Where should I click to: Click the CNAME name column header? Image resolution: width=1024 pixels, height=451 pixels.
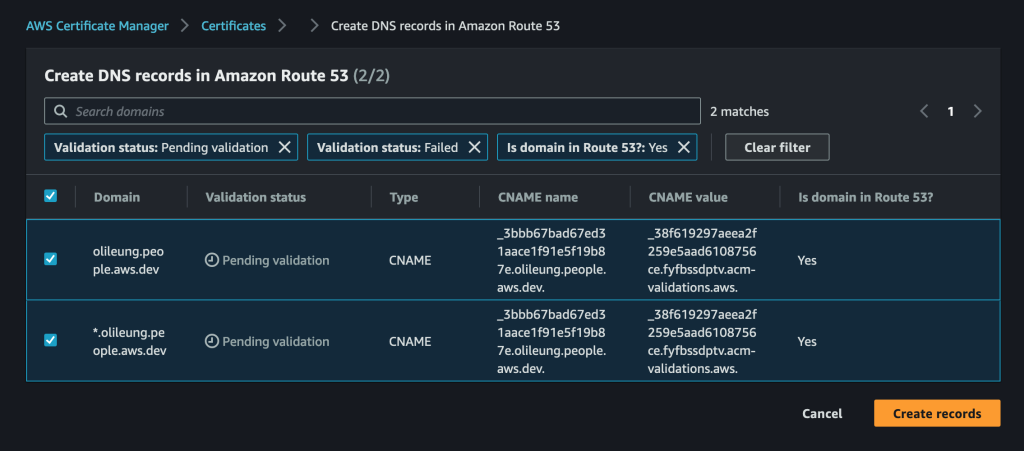tap(537, 197)
